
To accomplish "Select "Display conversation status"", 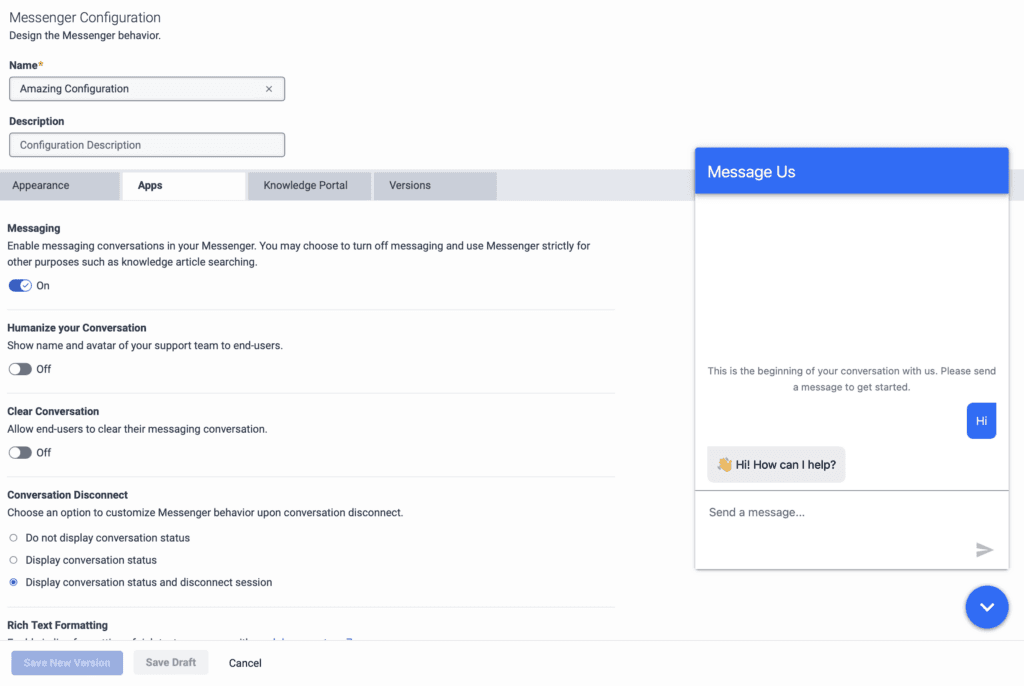I will coord(11,560).
